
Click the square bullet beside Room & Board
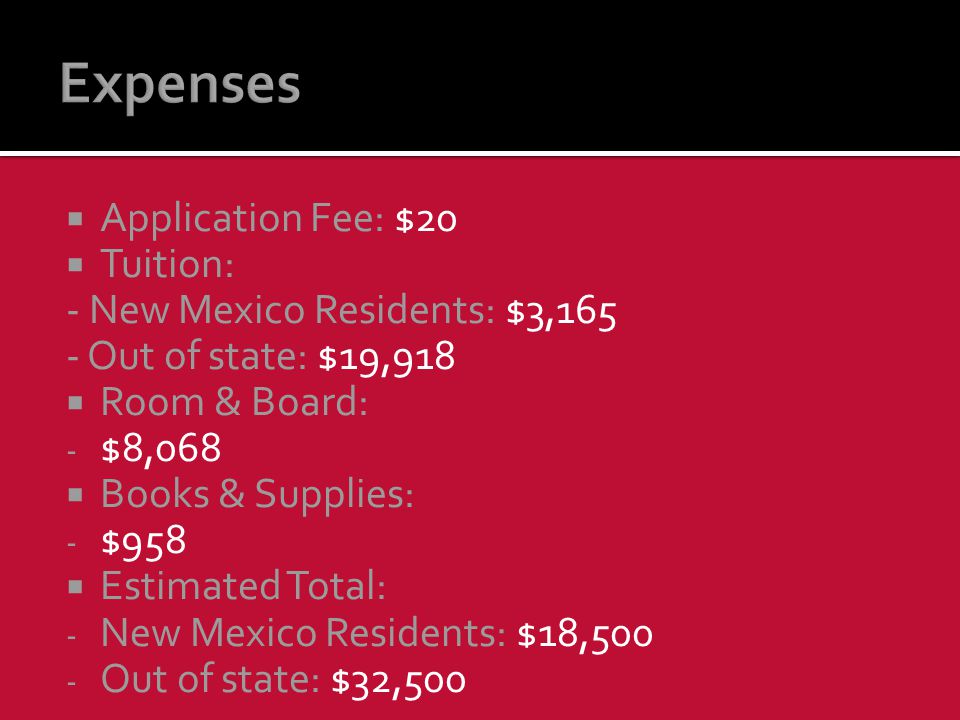pyautogui.click(x=75, y=403)
